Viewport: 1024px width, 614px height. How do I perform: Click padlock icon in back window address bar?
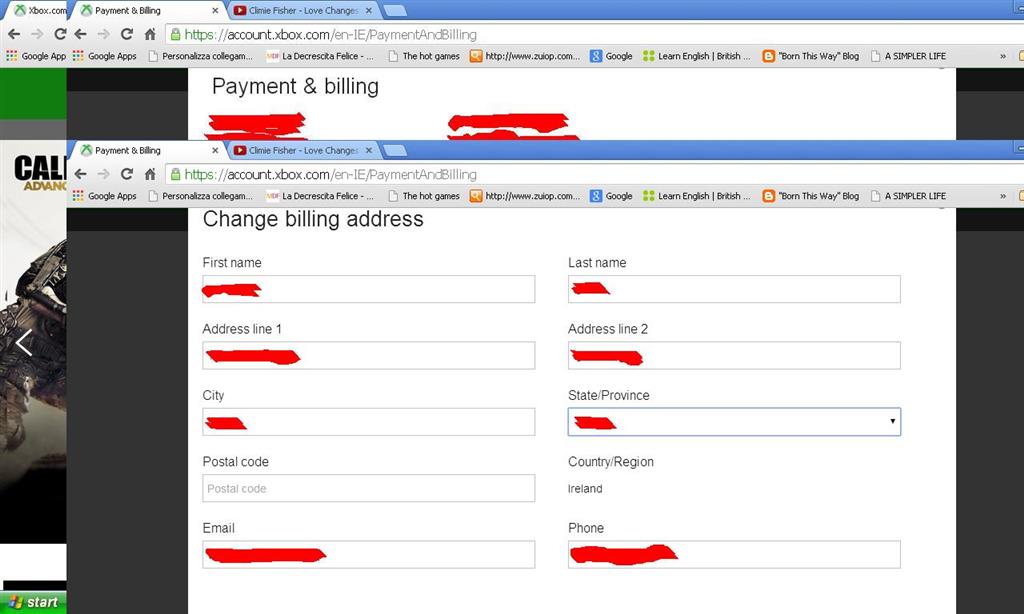point(175,35)
